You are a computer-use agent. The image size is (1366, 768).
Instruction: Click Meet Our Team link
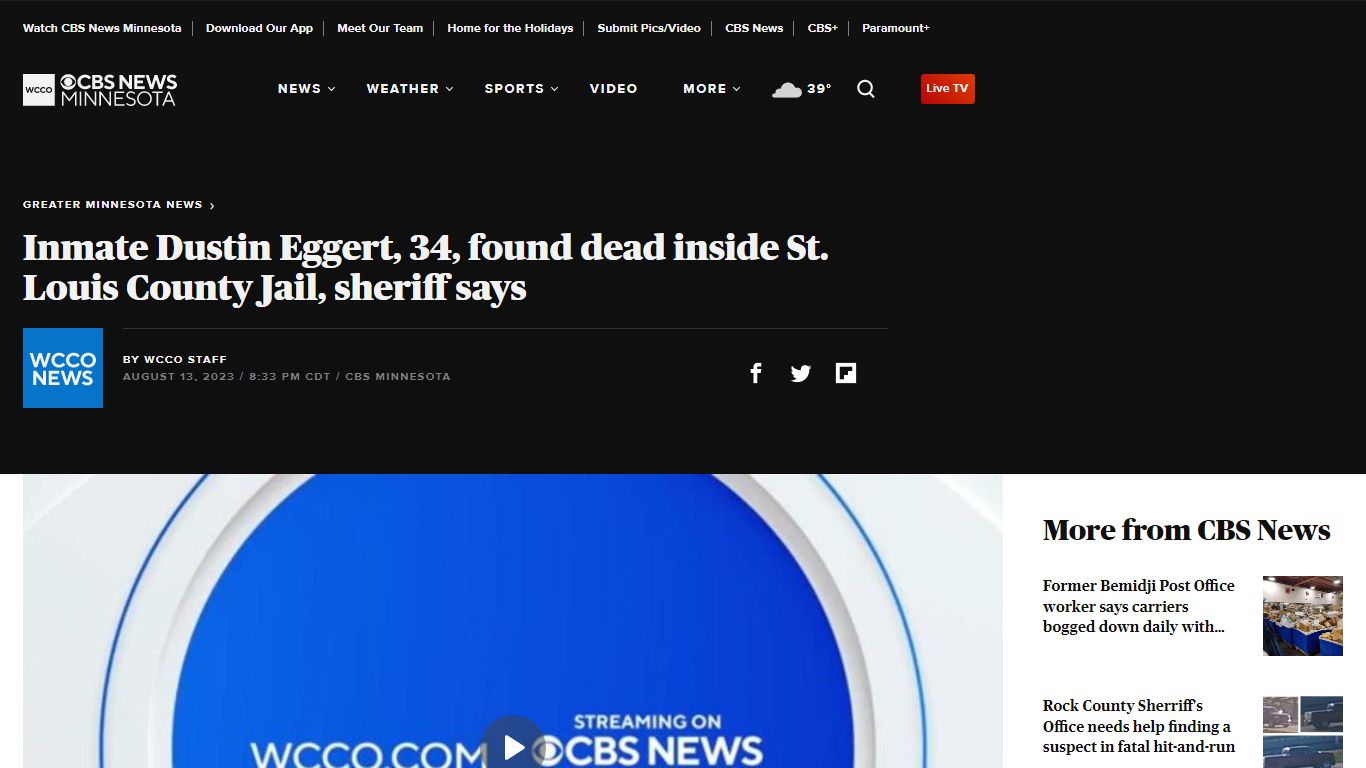(380, 28)
